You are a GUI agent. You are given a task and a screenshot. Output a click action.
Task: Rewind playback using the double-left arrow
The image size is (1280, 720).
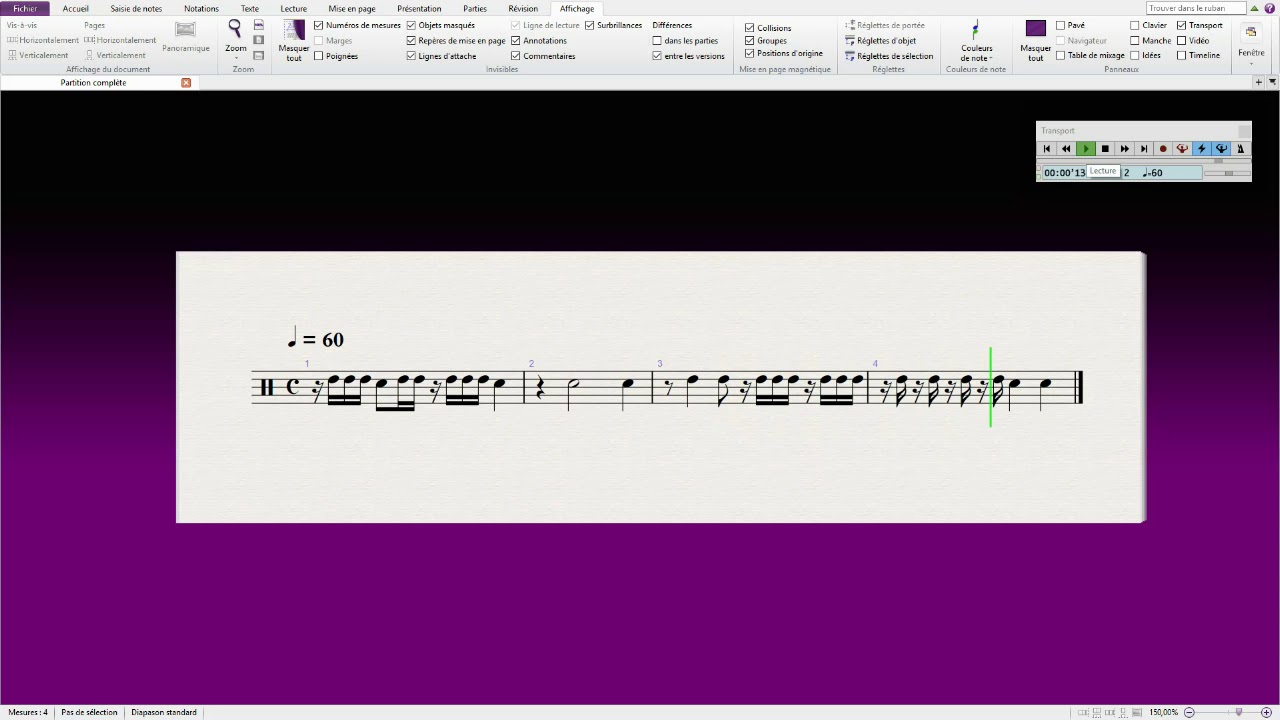(x=1066, y=149)
